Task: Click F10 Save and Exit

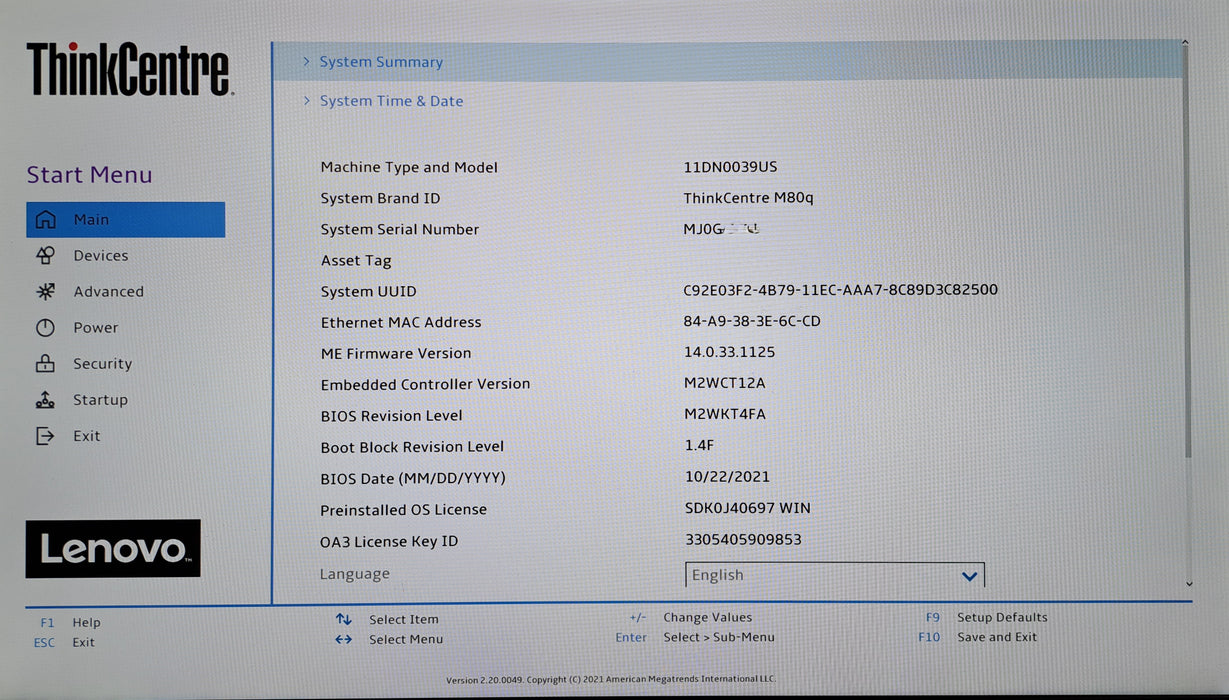Action: click(978, 637)
